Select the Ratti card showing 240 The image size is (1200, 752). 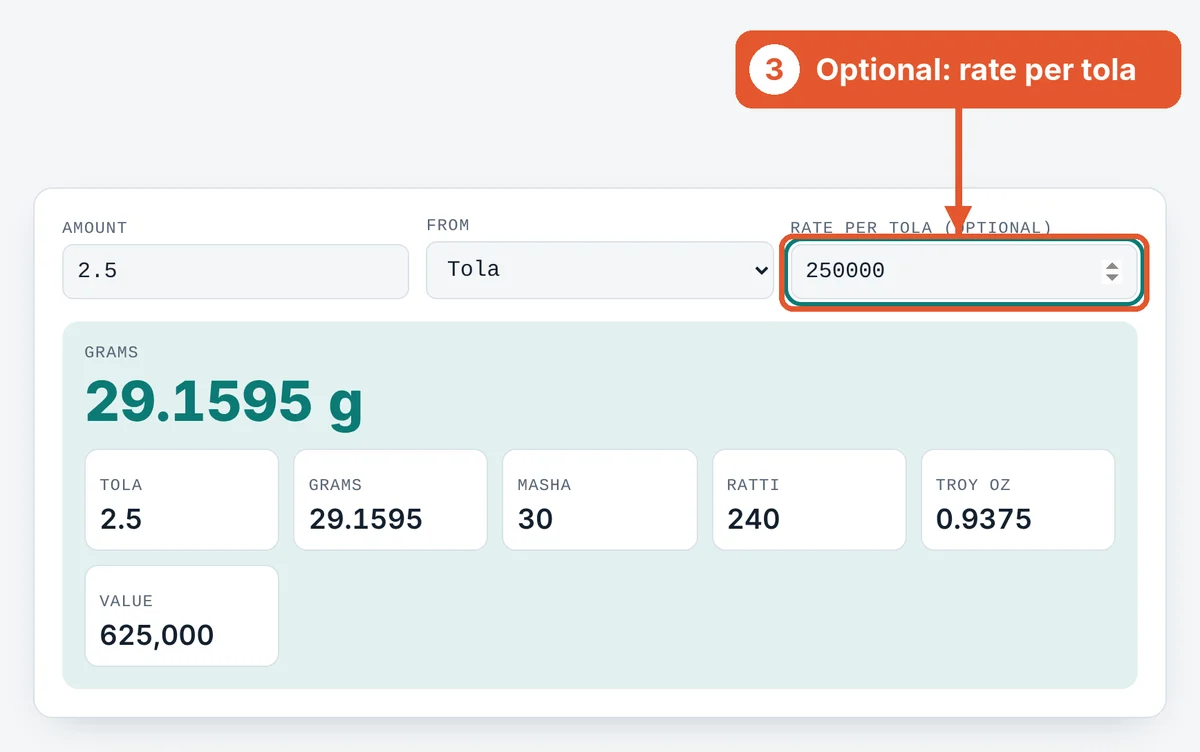pos(809,500)
